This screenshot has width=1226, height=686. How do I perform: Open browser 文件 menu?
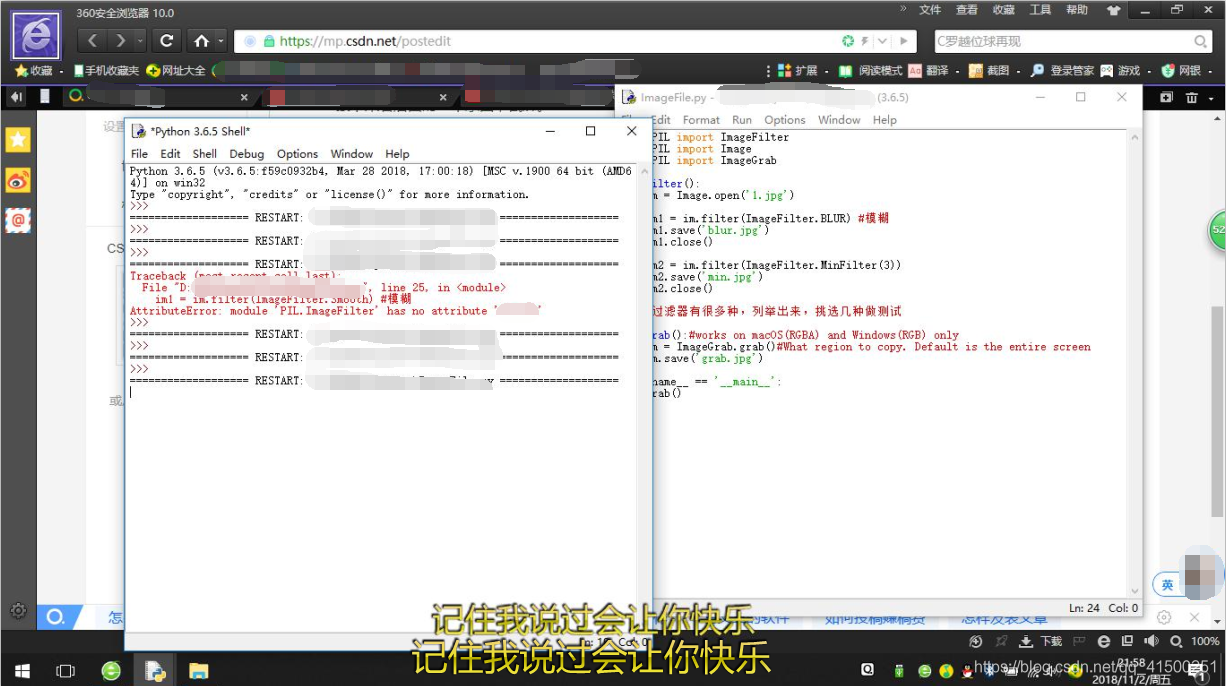click(x=930, y=10)
